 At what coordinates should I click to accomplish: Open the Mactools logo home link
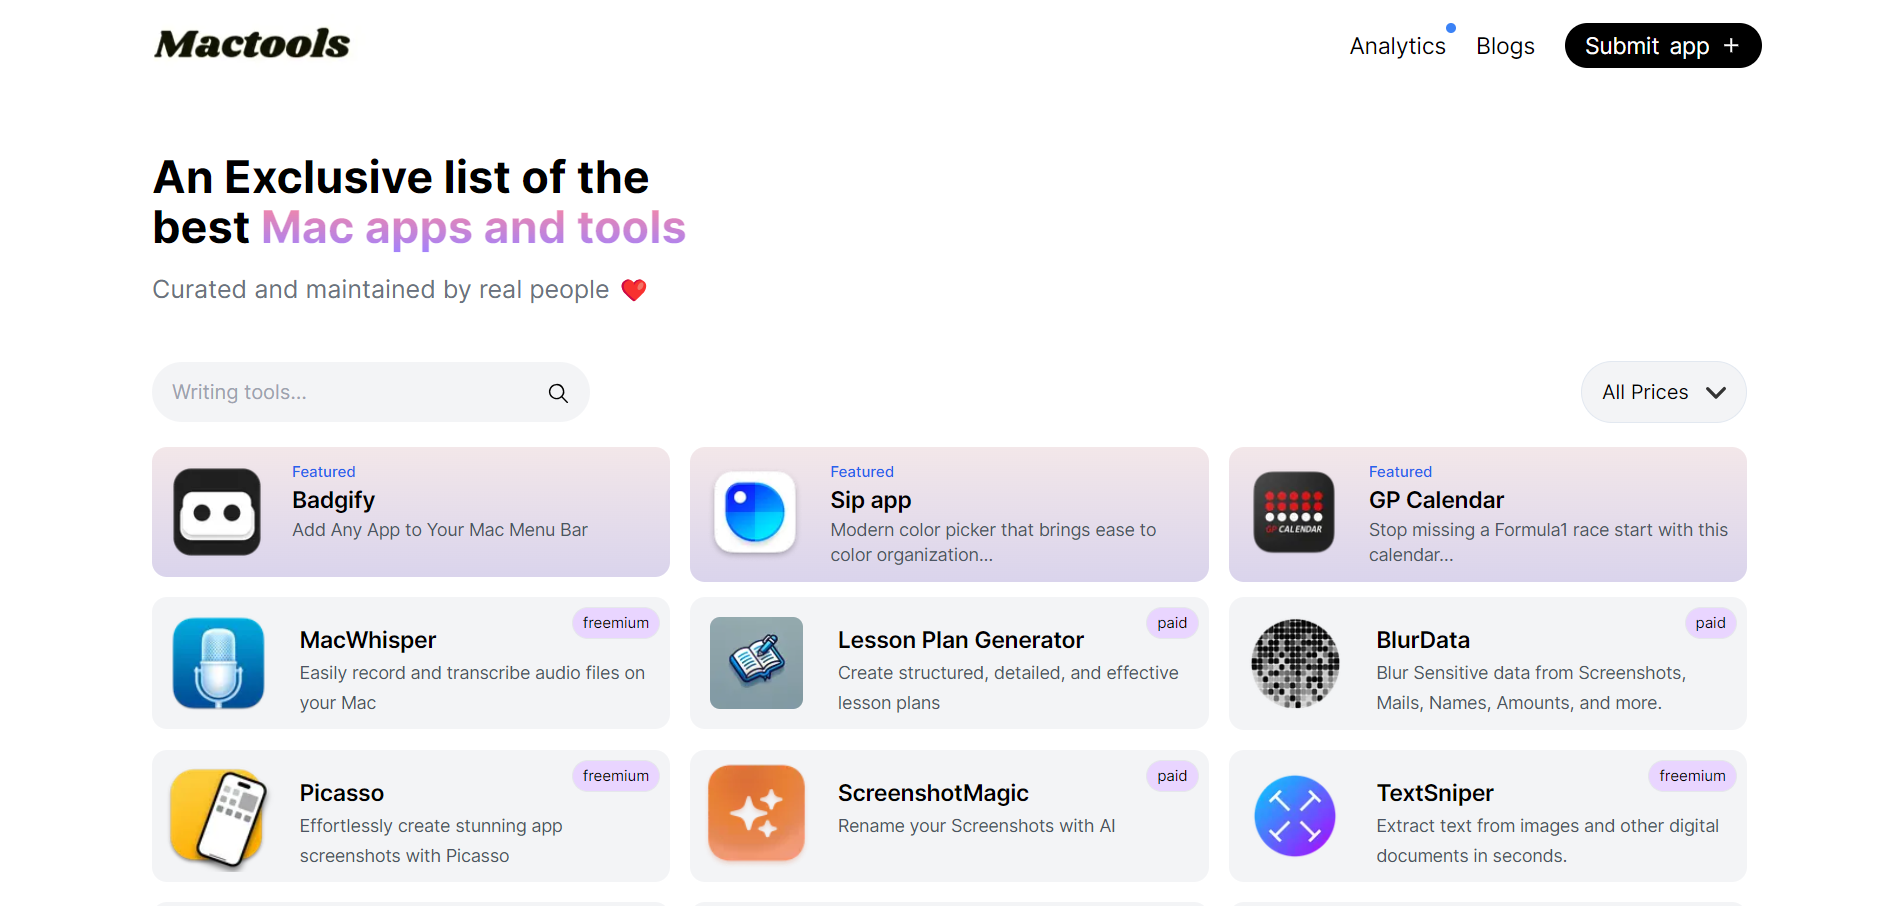(252, 44)
